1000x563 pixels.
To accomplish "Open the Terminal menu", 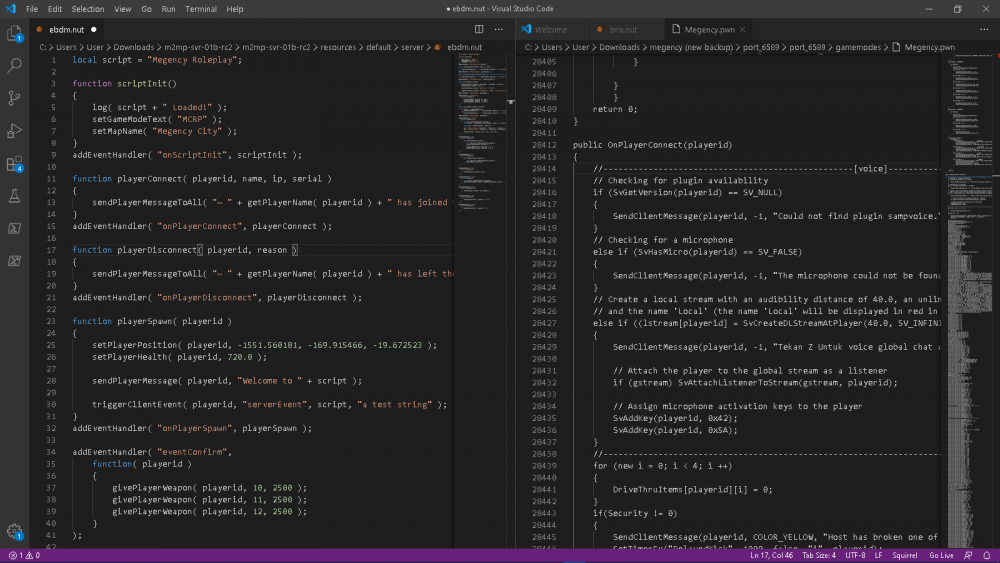I will [201, 9].
